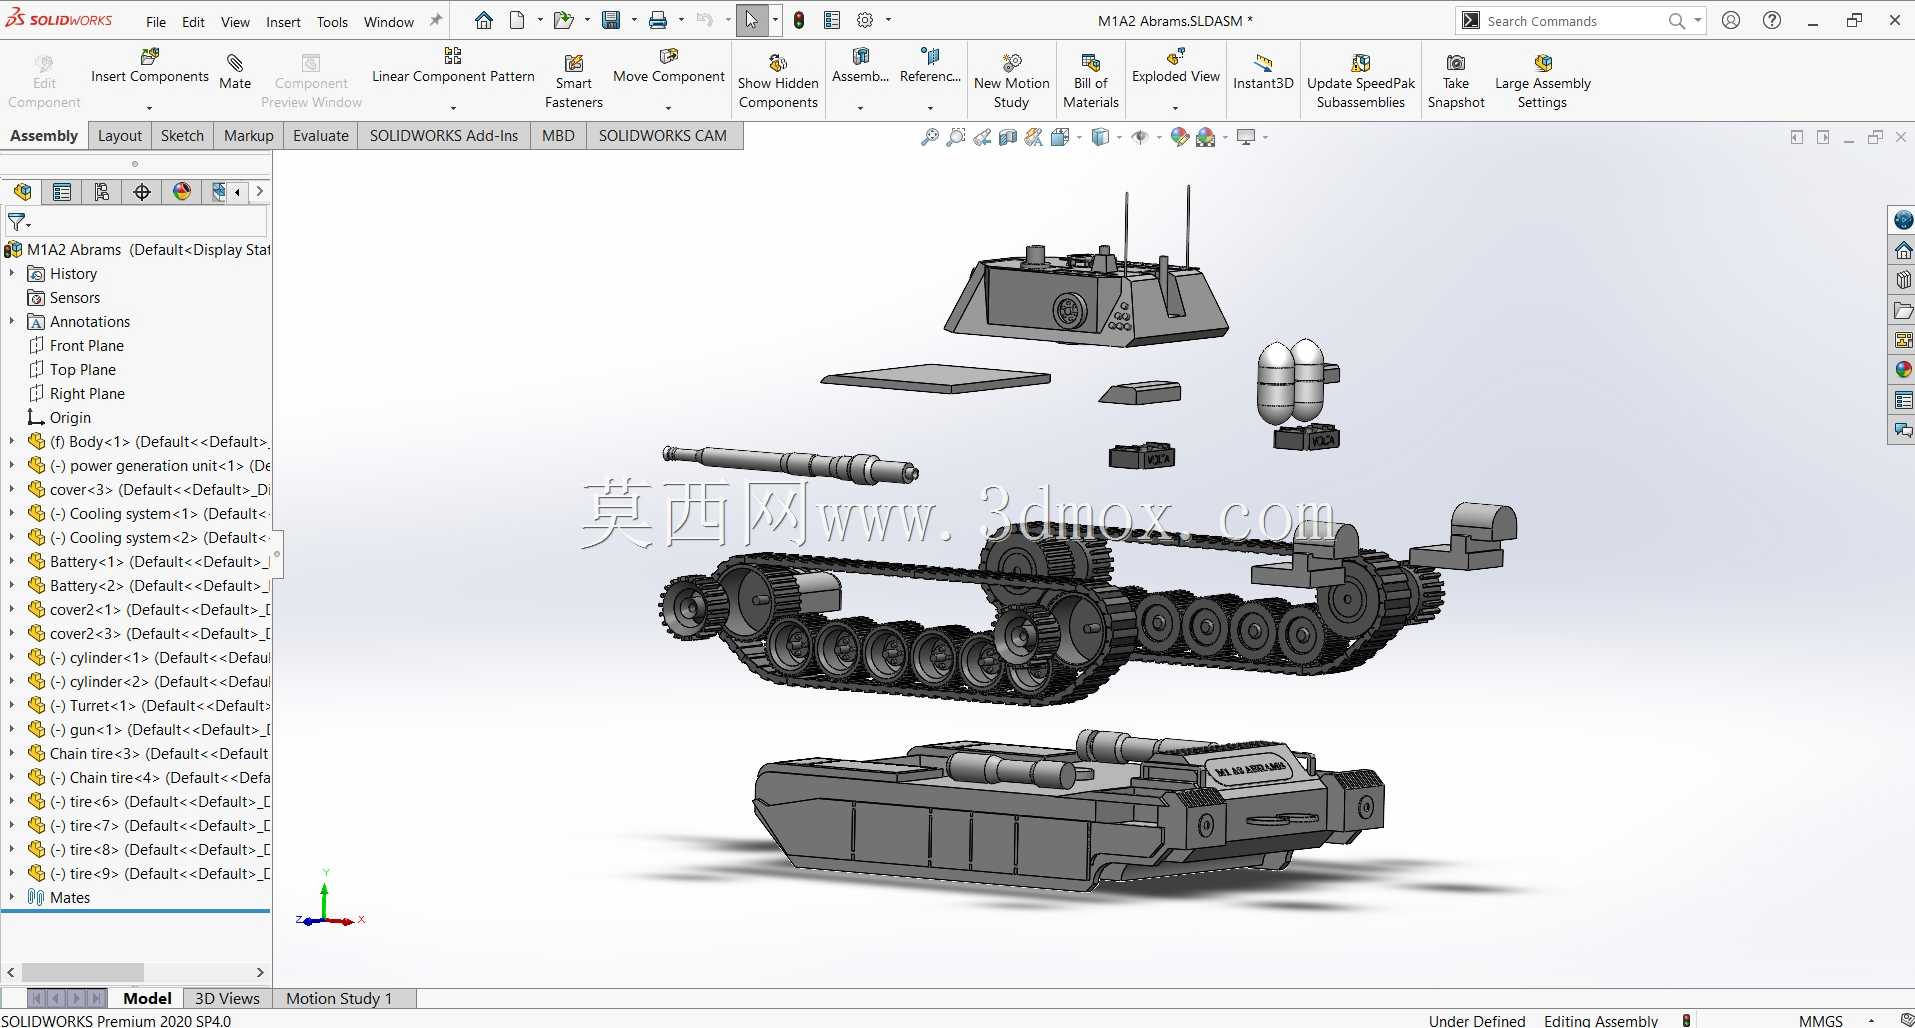Open the Insert Components dropdown arrow
Image resolution: width=1915 pixels, height=1028 pixels.
[x=150, y=107]
